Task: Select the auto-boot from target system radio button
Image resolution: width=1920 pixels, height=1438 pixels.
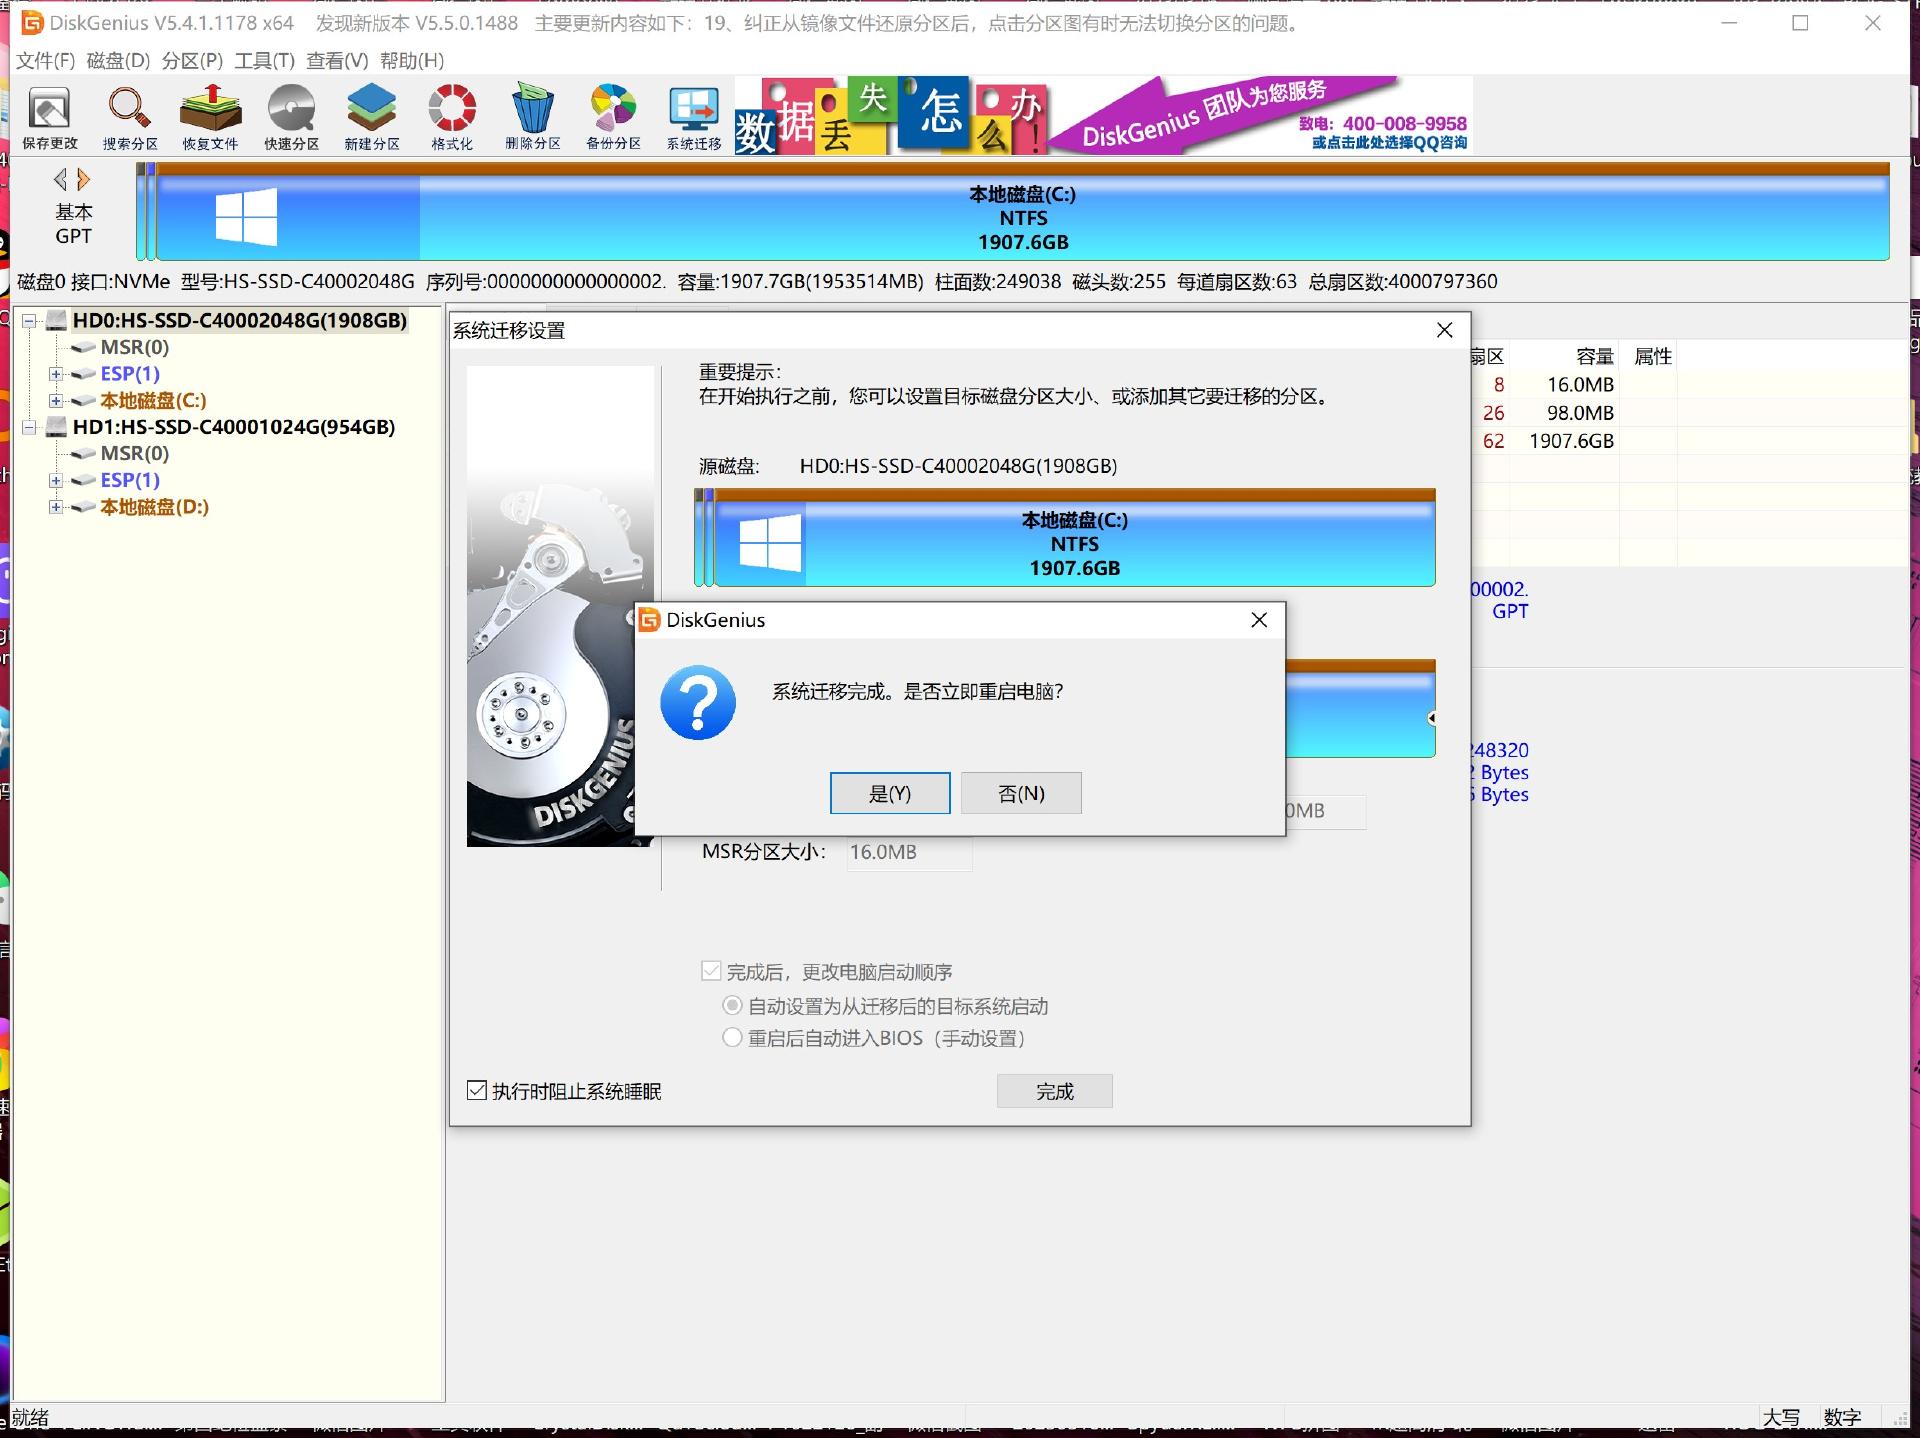Action: [x=732, y=1005]
